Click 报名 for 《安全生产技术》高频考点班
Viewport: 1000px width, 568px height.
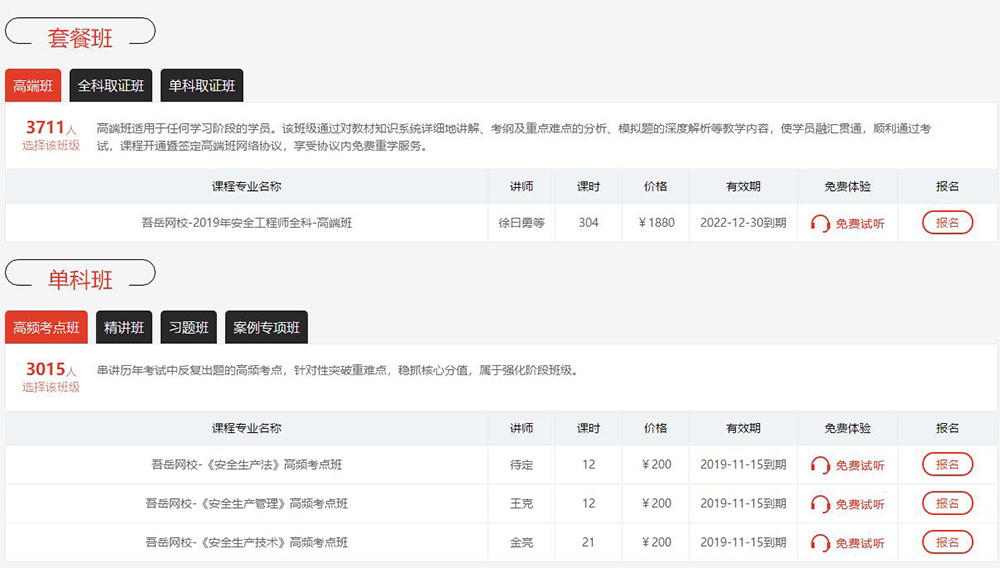click(x=948, y=542)
